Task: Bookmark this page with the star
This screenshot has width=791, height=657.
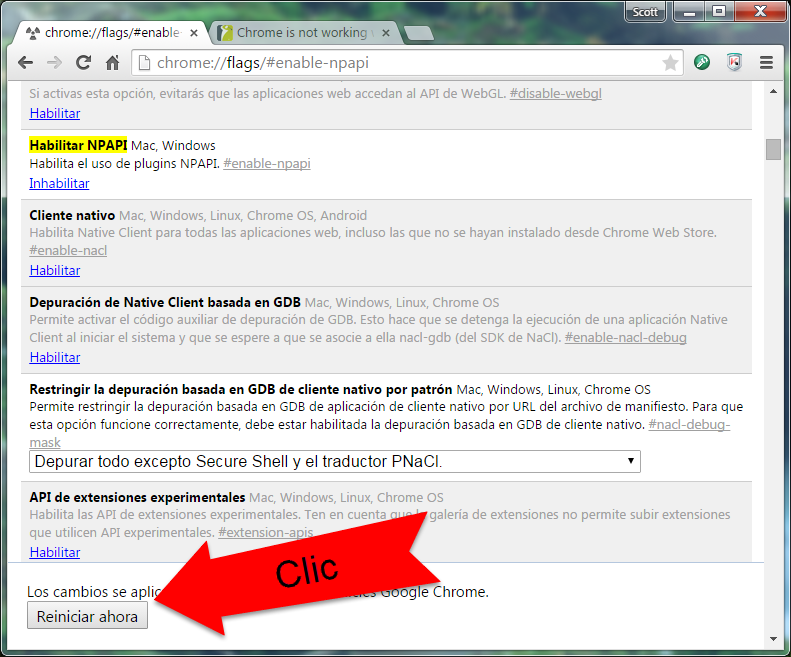Action: [670, 63]
